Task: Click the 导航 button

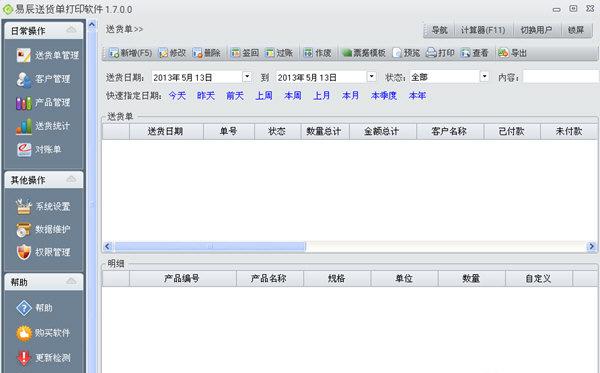Action: [x=439, y=30]
